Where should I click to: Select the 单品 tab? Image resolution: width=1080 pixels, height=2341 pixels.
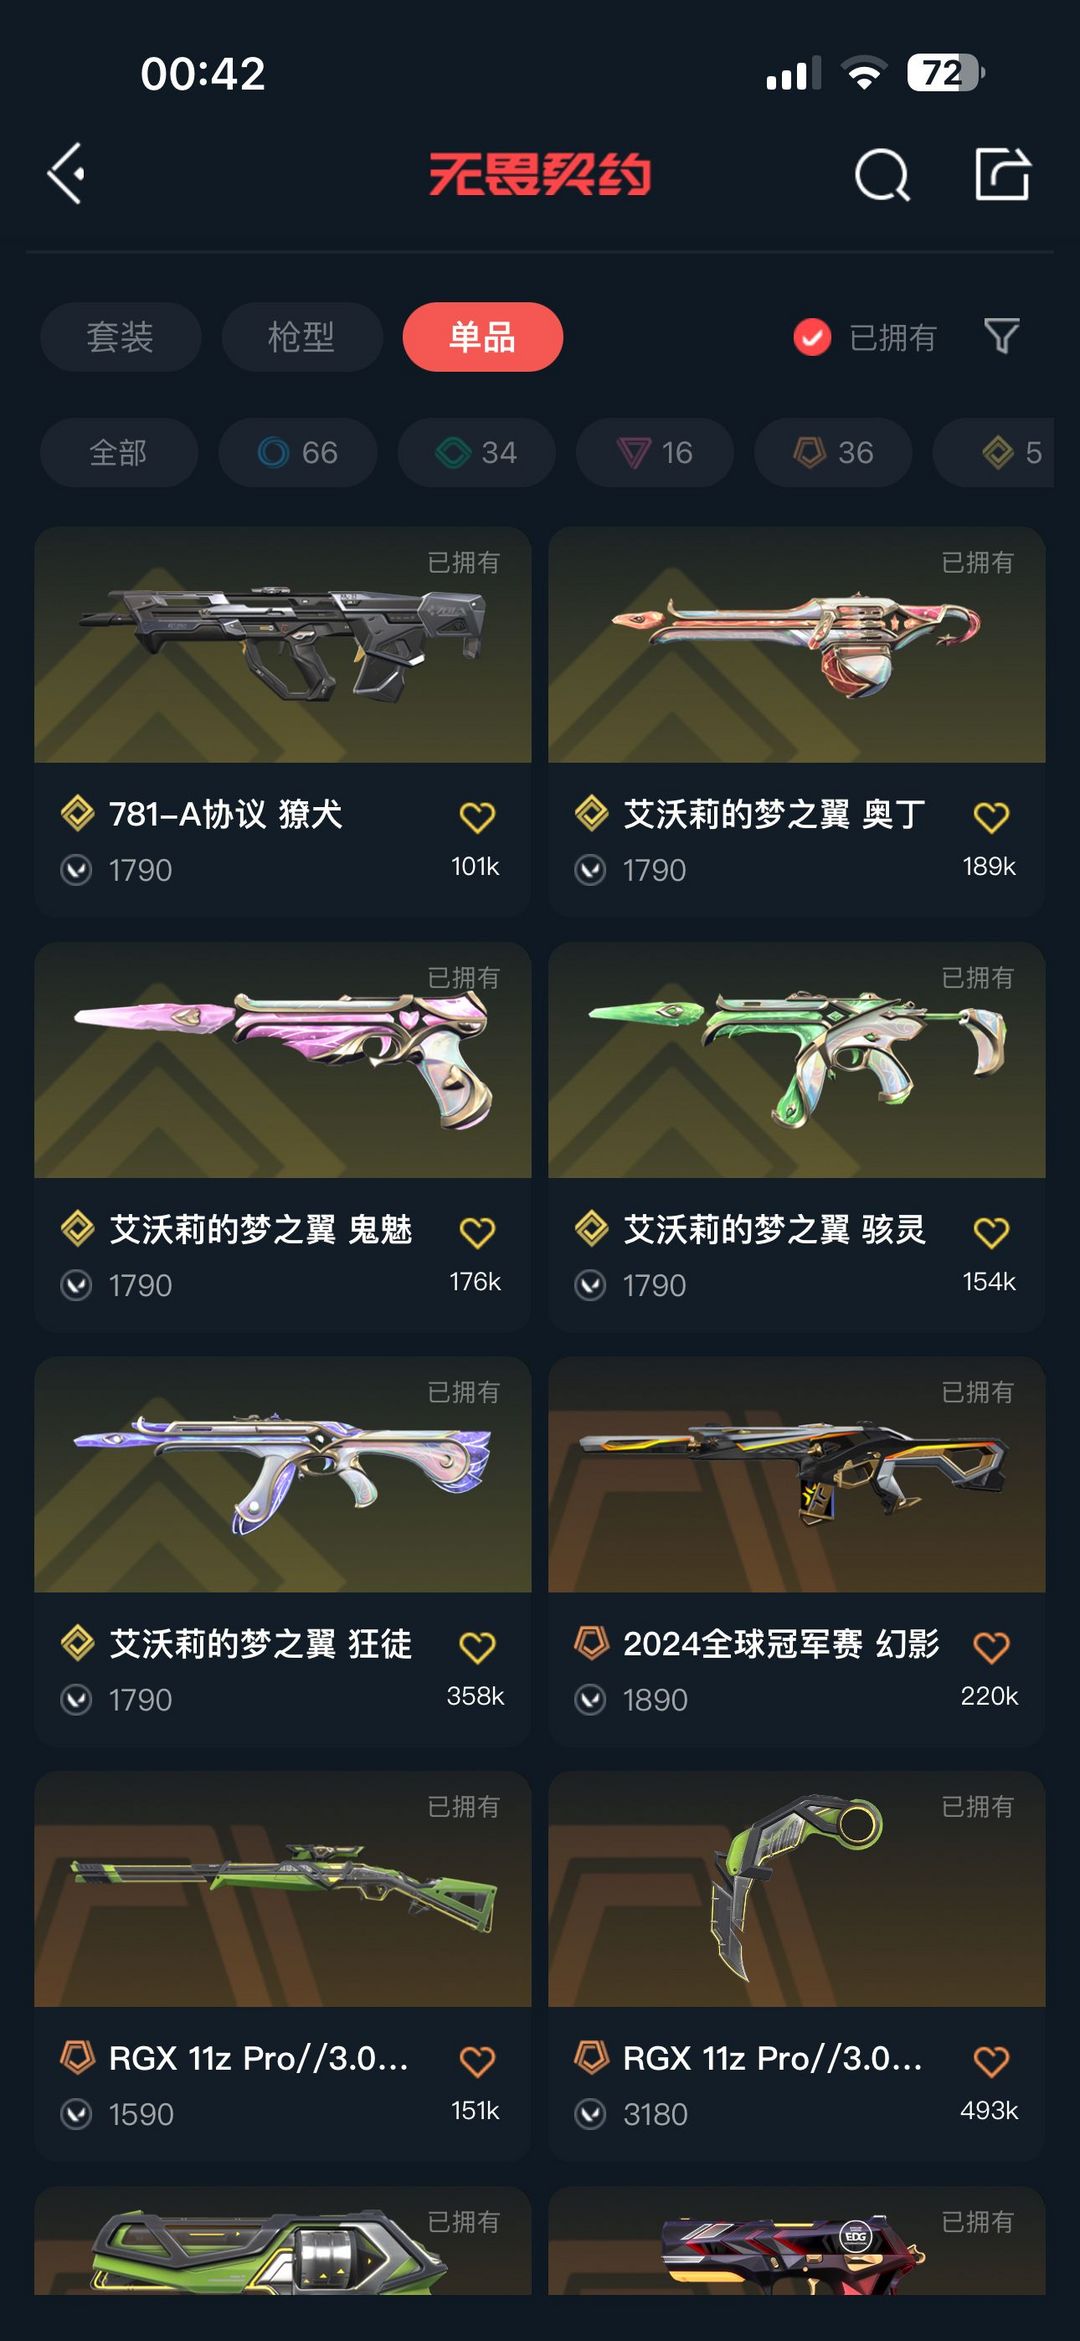[x=482, y=337]
